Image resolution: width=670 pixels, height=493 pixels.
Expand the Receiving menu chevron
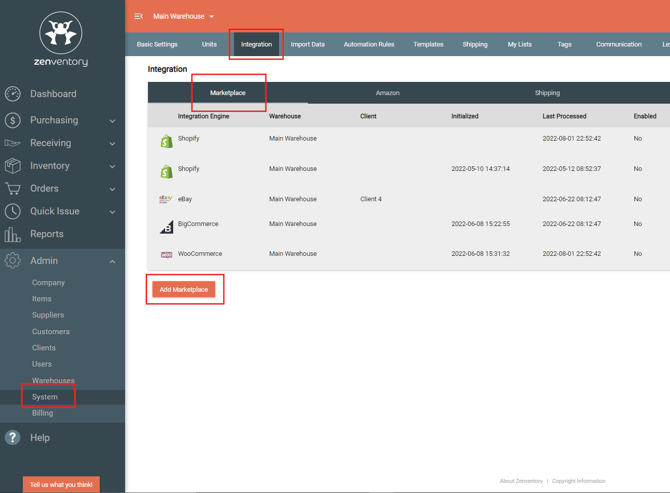[112, 144]
